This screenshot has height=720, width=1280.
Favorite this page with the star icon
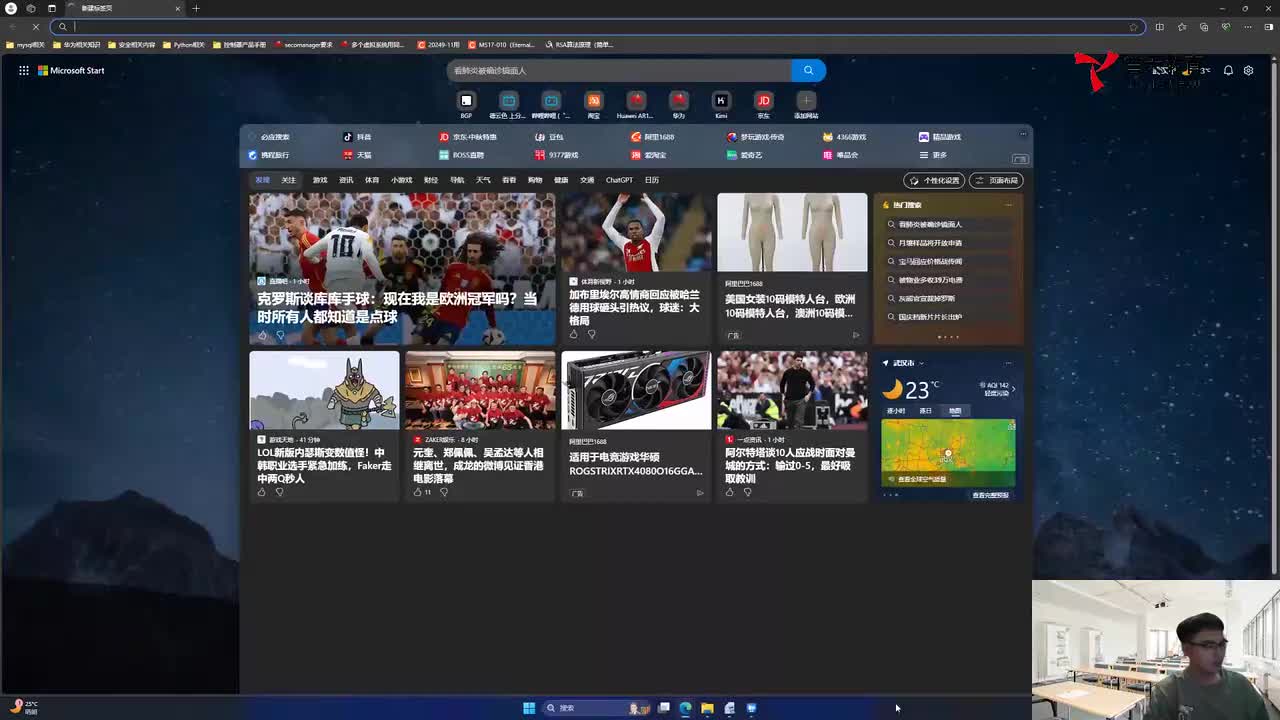pos(1133,27)
